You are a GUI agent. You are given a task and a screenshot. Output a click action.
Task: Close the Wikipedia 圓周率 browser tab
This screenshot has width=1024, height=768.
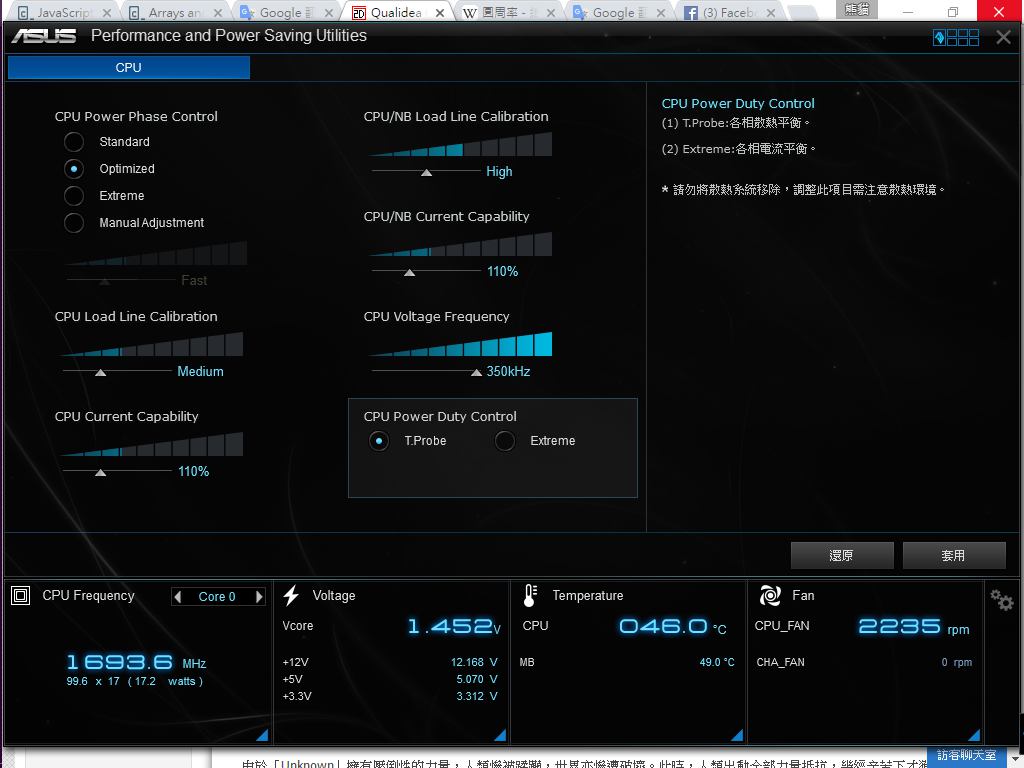click(551, 12)
